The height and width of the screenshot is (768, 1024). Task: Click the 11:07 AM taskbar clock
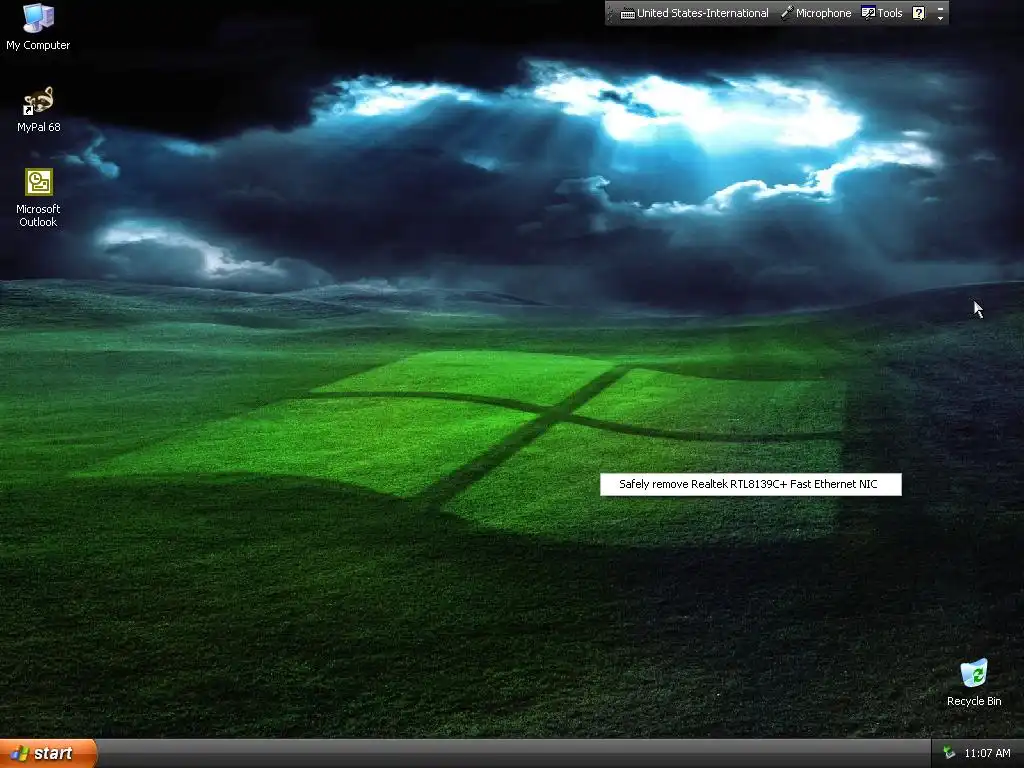point(987,753)
